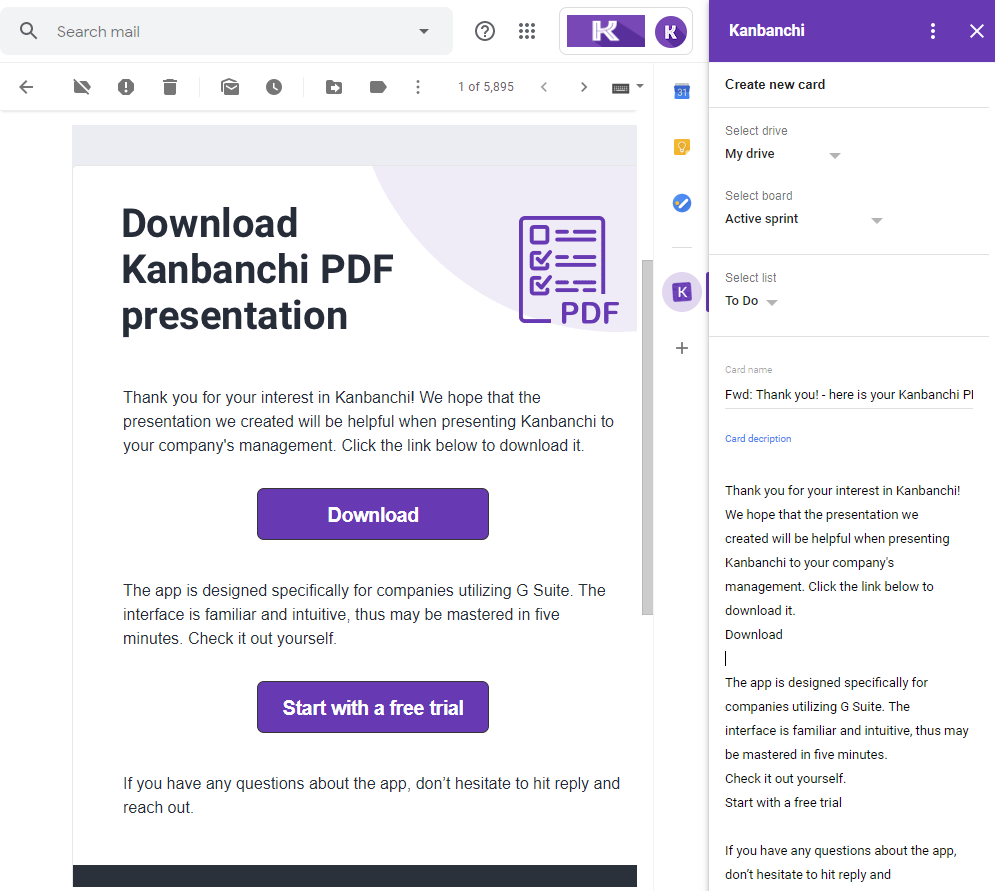Screen dimensions: 995x891
Task: Click the email vertical scrollbar
Action: click(647, 437)
